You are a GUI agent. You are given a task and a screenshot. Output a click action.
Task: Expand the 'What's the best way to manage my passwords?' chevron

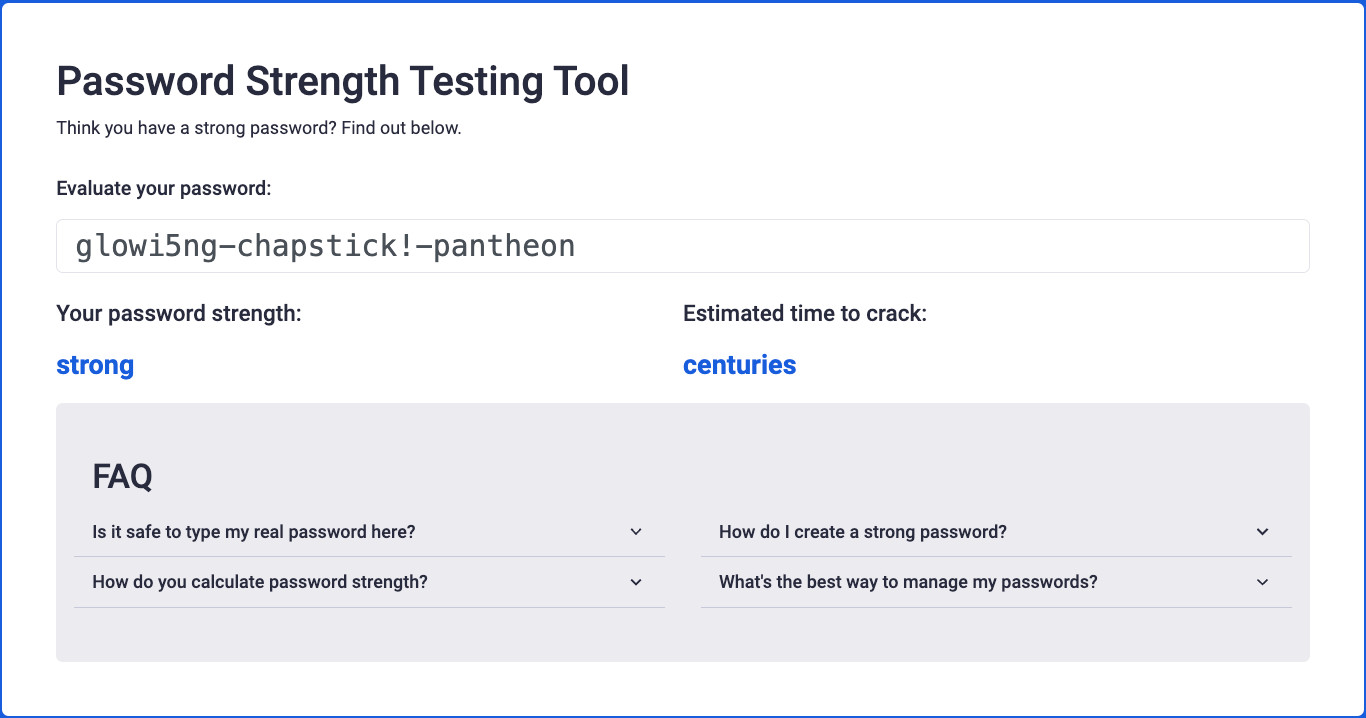[1262, 581]
